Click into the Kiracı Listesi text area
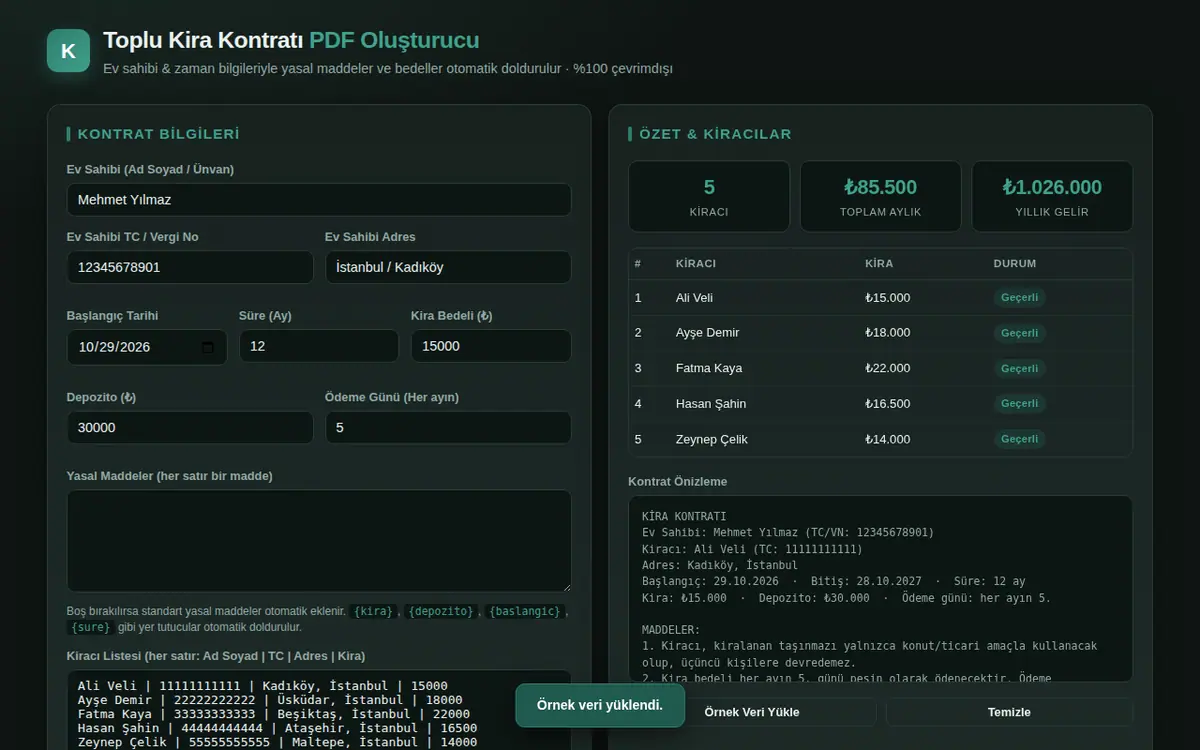Image resolution: width=1200 pixels, height=750 pixels. (319, 710)
